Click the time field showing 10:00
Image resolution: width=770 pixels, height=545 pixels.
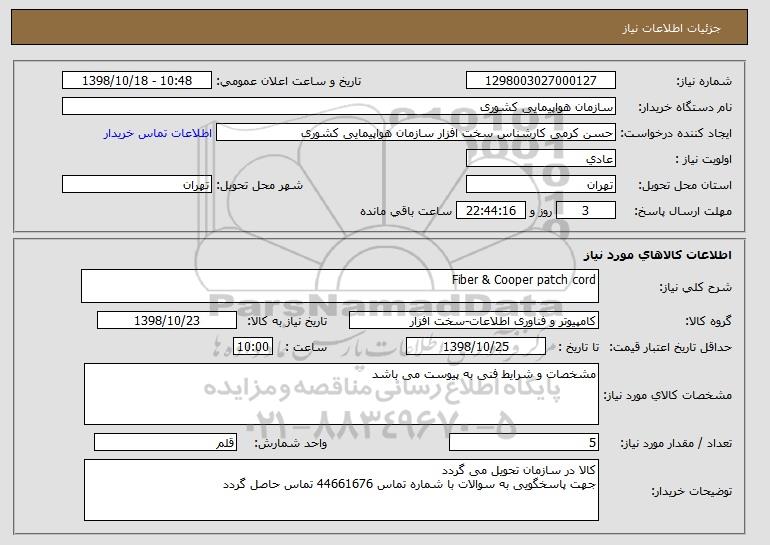tap(253, 347)
